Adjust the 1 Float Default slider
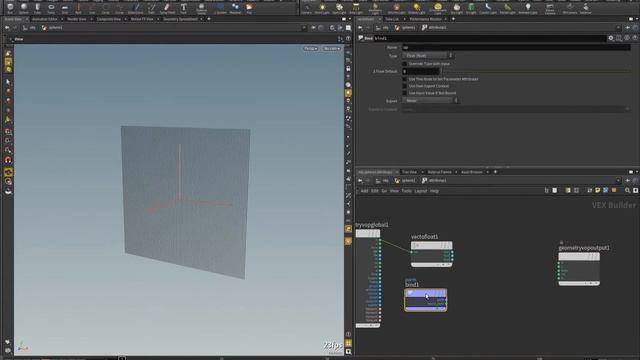The height and width of the screenshot is (360, 640). click(537, 71)
